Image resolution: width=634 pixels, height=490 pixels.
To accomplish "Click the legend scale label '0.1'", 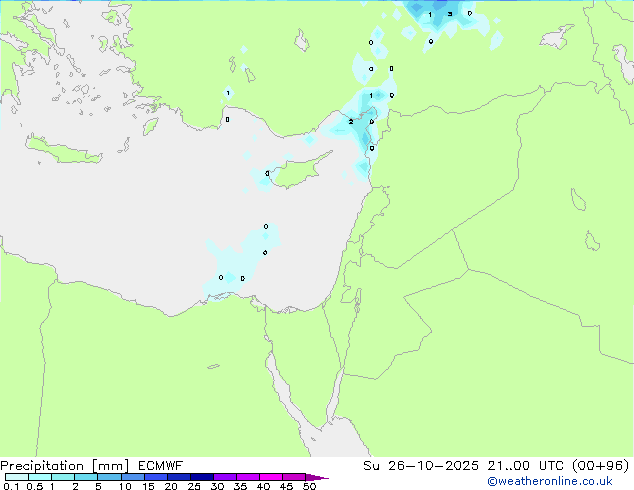I will (x=11, y=486).
